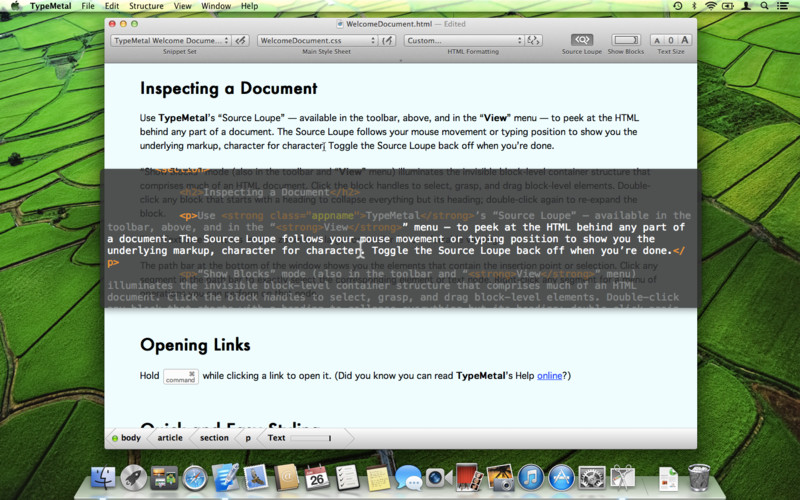Open the Help menu
The image size is (800, 500).
249,6
